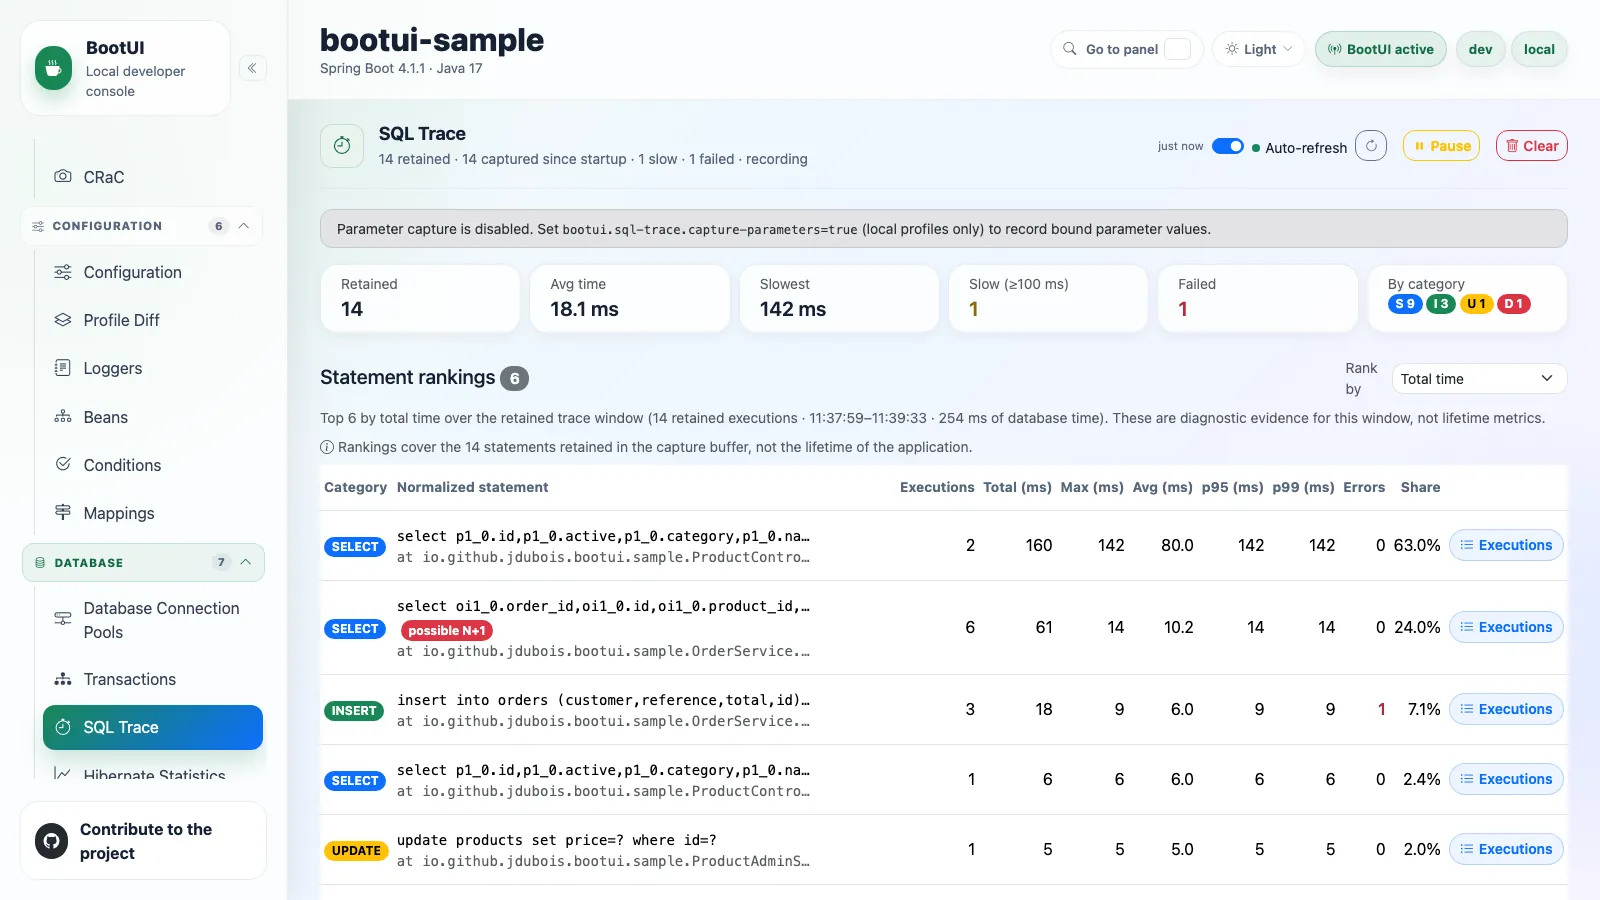Click the search magnifier icon
The width and height of the screenshot is (1600, 900).
[1070, 49]
